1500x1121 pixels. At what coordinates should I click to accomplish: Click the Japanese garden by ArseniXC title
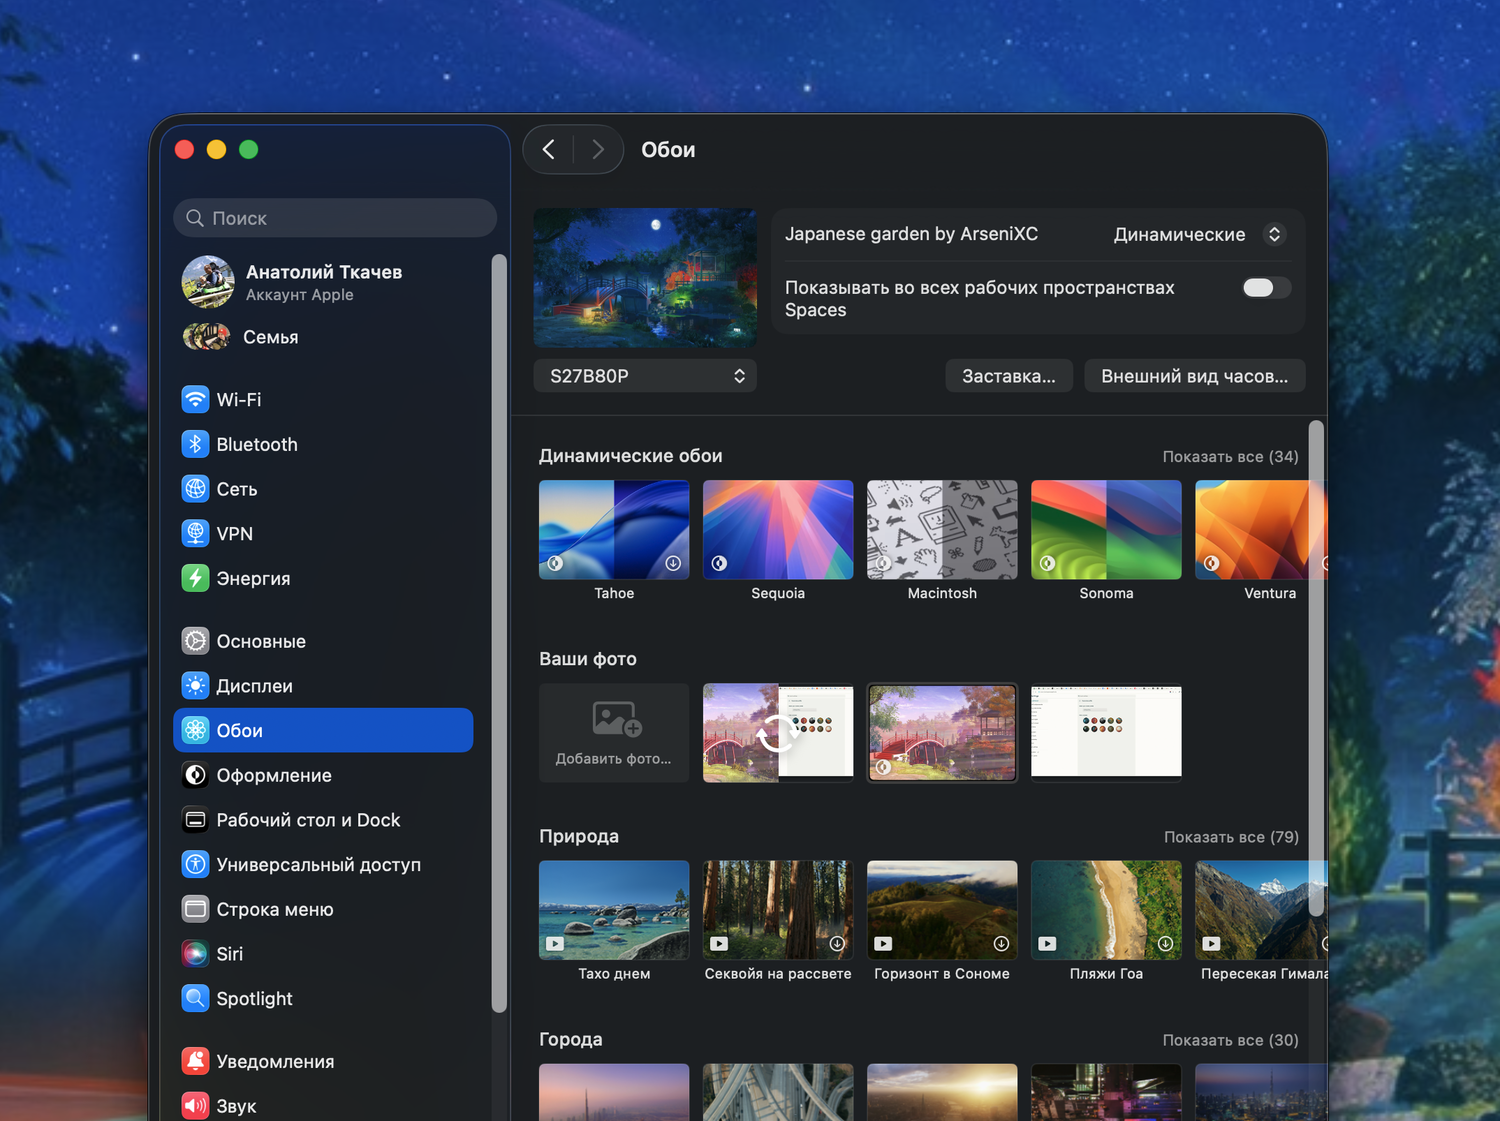(911, 234)
